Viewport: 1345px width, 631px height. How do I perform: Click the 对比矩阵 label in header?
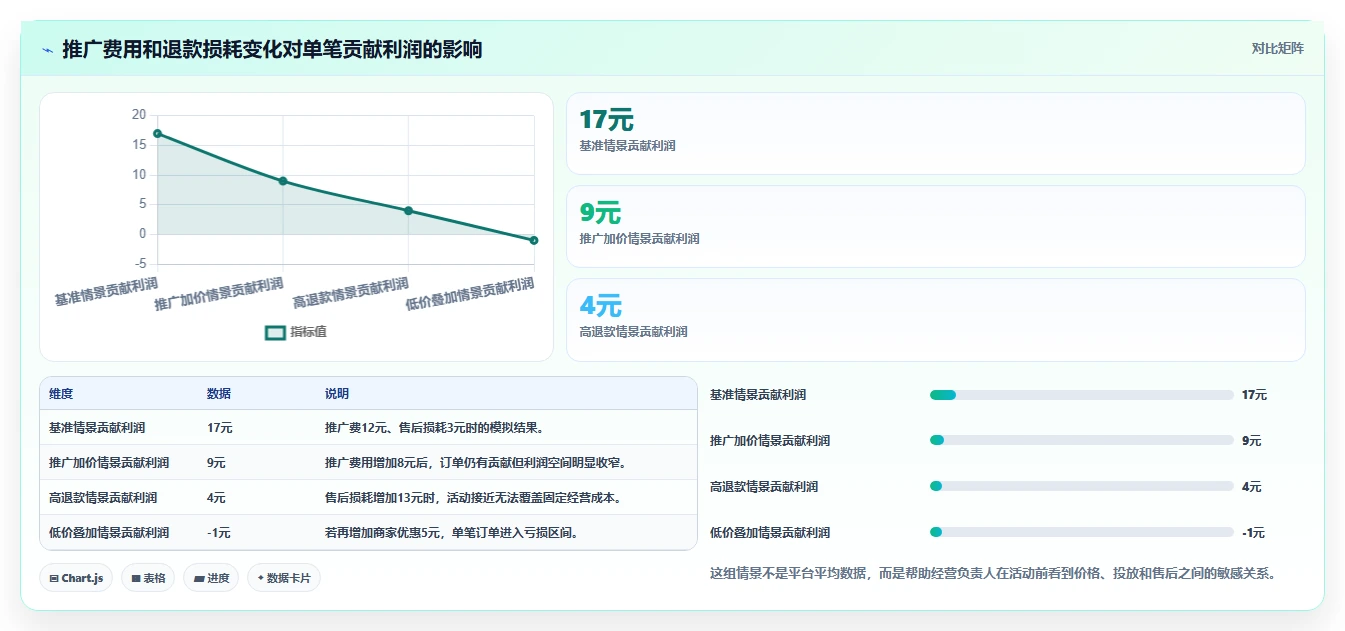pos(1278,48)
